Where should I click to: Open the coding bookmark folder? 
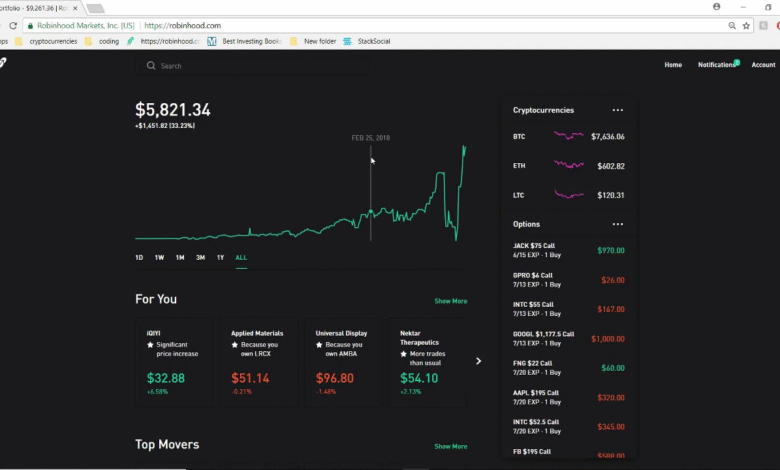pyautogui.click(x=102, y=41)
